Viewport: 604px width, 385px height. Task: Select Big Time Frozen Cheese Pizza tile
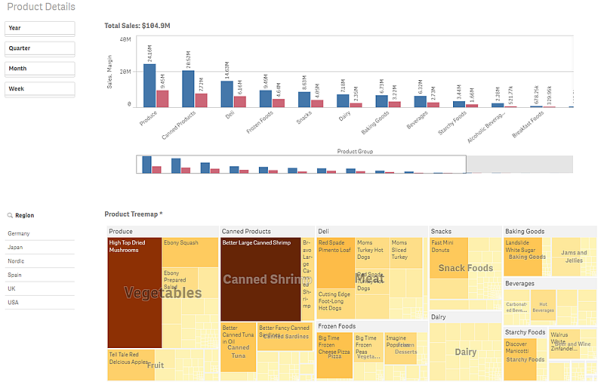coord(334,355)
